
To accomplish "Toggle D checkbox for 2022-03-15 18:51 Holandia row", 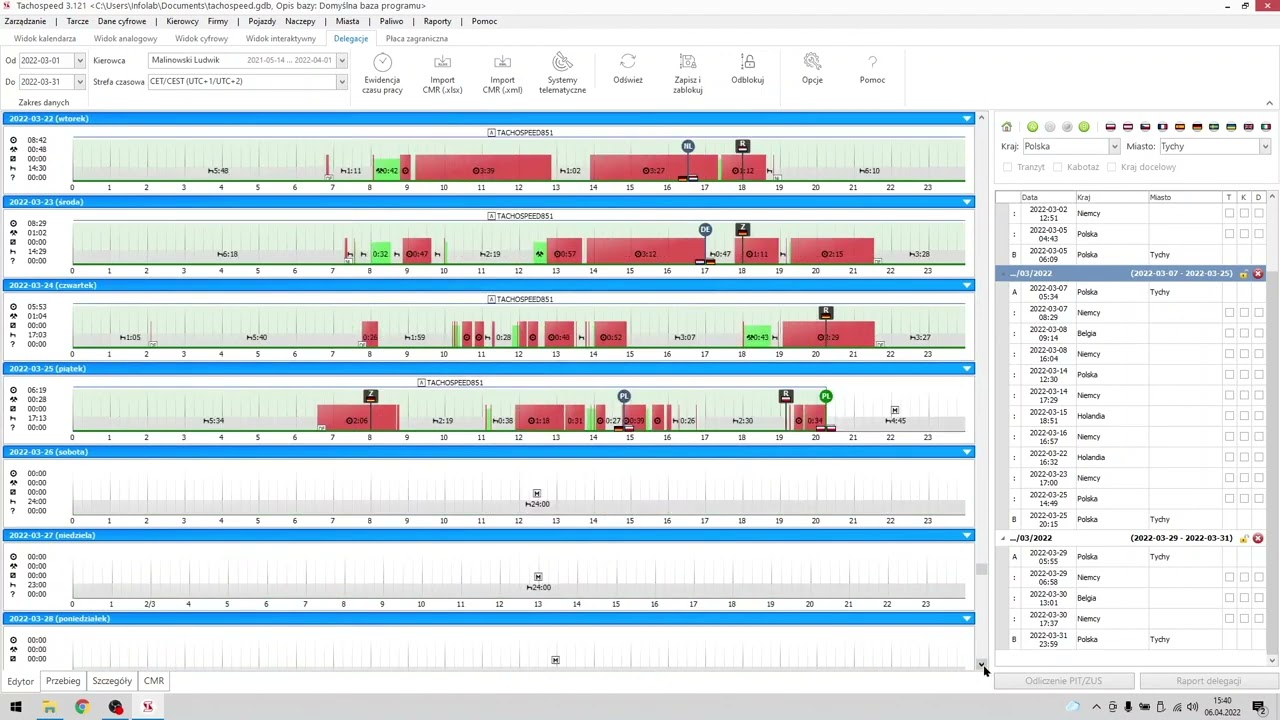I will click(1258, 416).
